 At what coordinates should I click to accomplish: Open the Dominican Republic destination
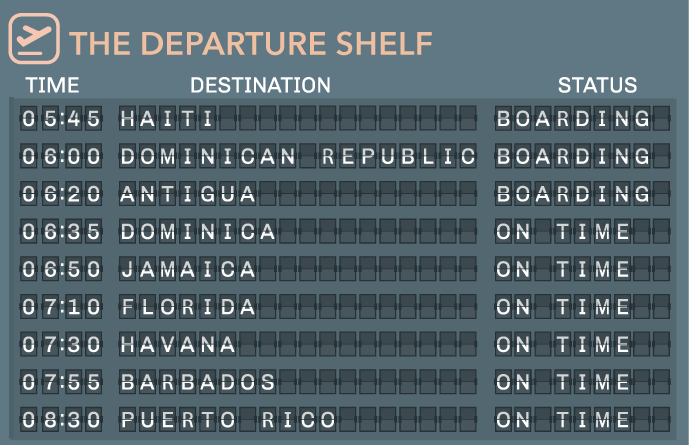[x=298, y=156]
